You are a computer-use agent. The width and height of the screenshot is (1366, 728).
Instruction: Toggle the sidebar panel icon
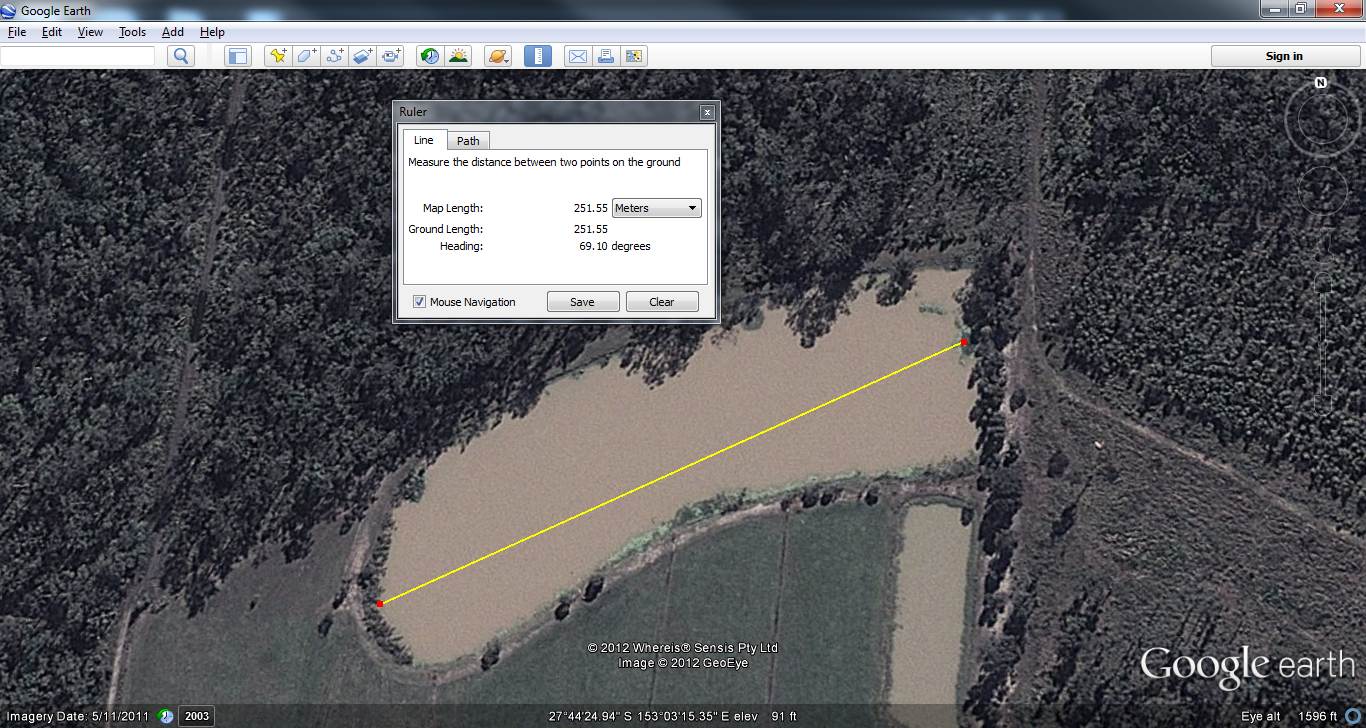pos(237,56)
